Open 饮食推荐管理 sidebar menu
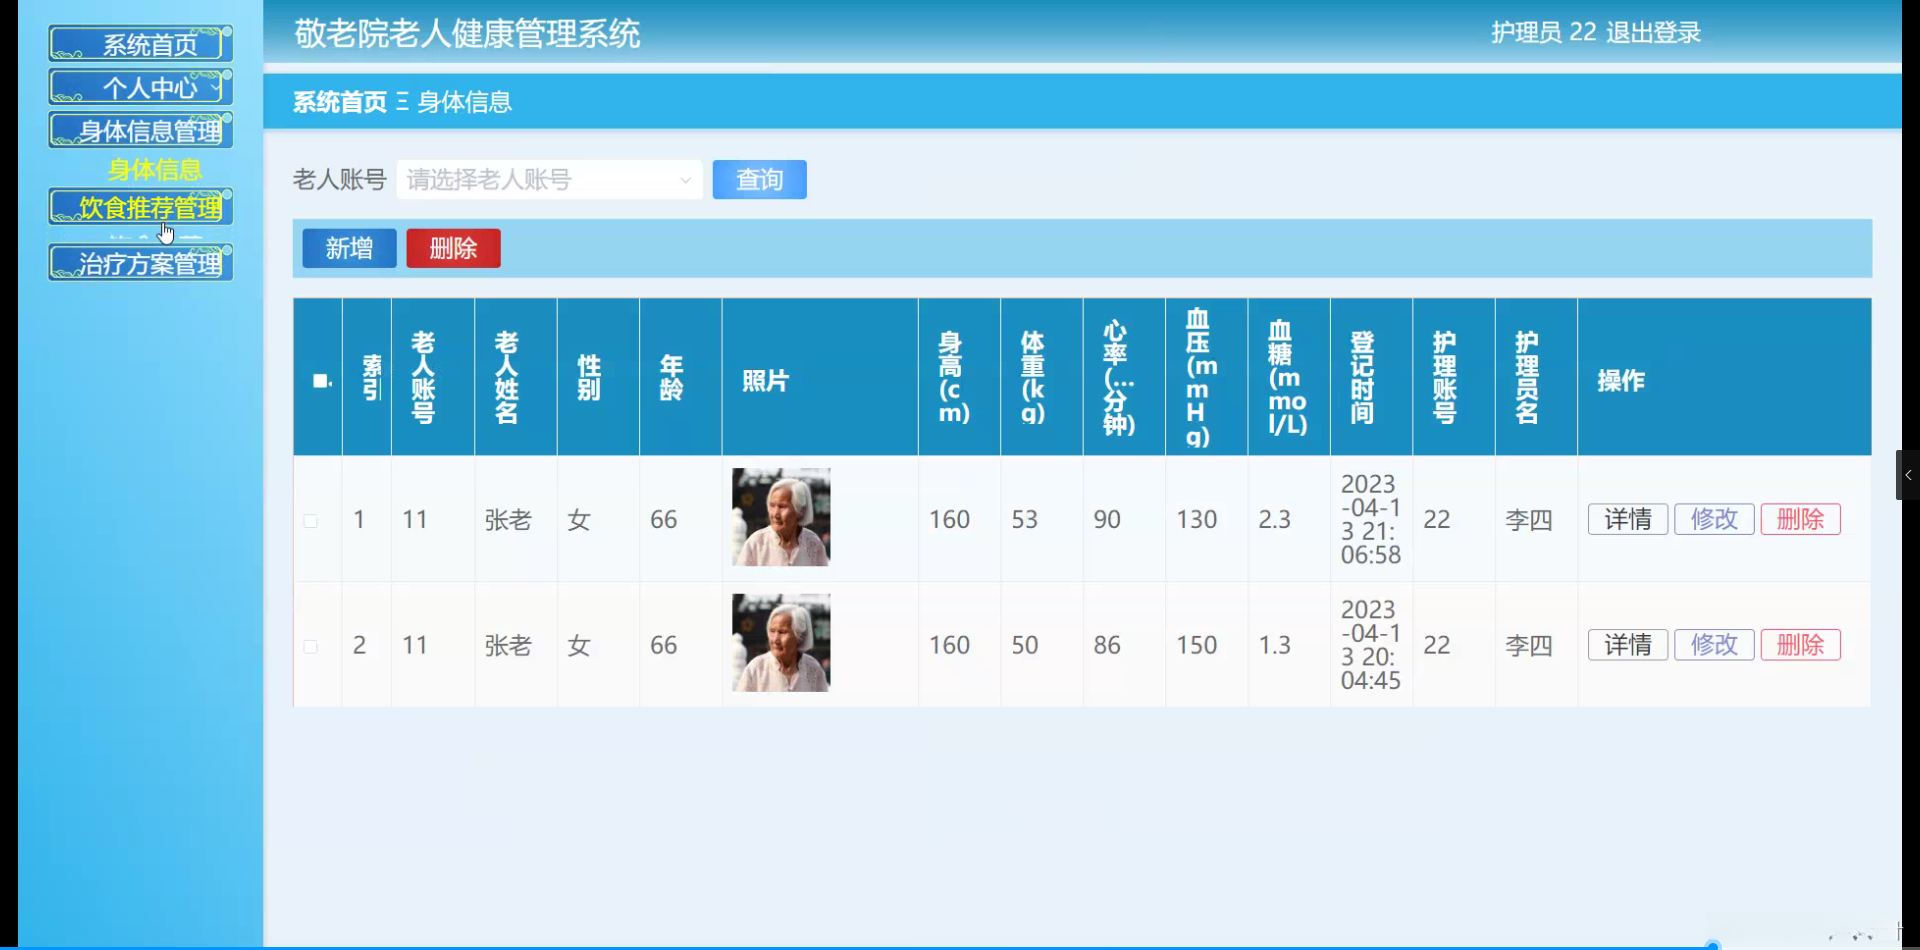Viewport: 1920px width, 950px height. (x=141, y=207)
